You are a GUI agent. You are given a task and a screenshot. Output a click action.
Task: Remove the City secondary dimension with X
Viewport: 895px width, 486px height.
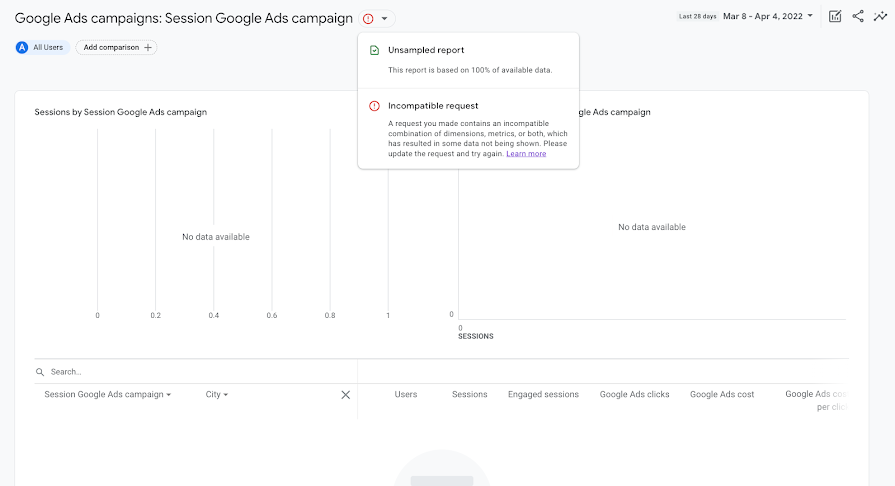tap(345, 395)
